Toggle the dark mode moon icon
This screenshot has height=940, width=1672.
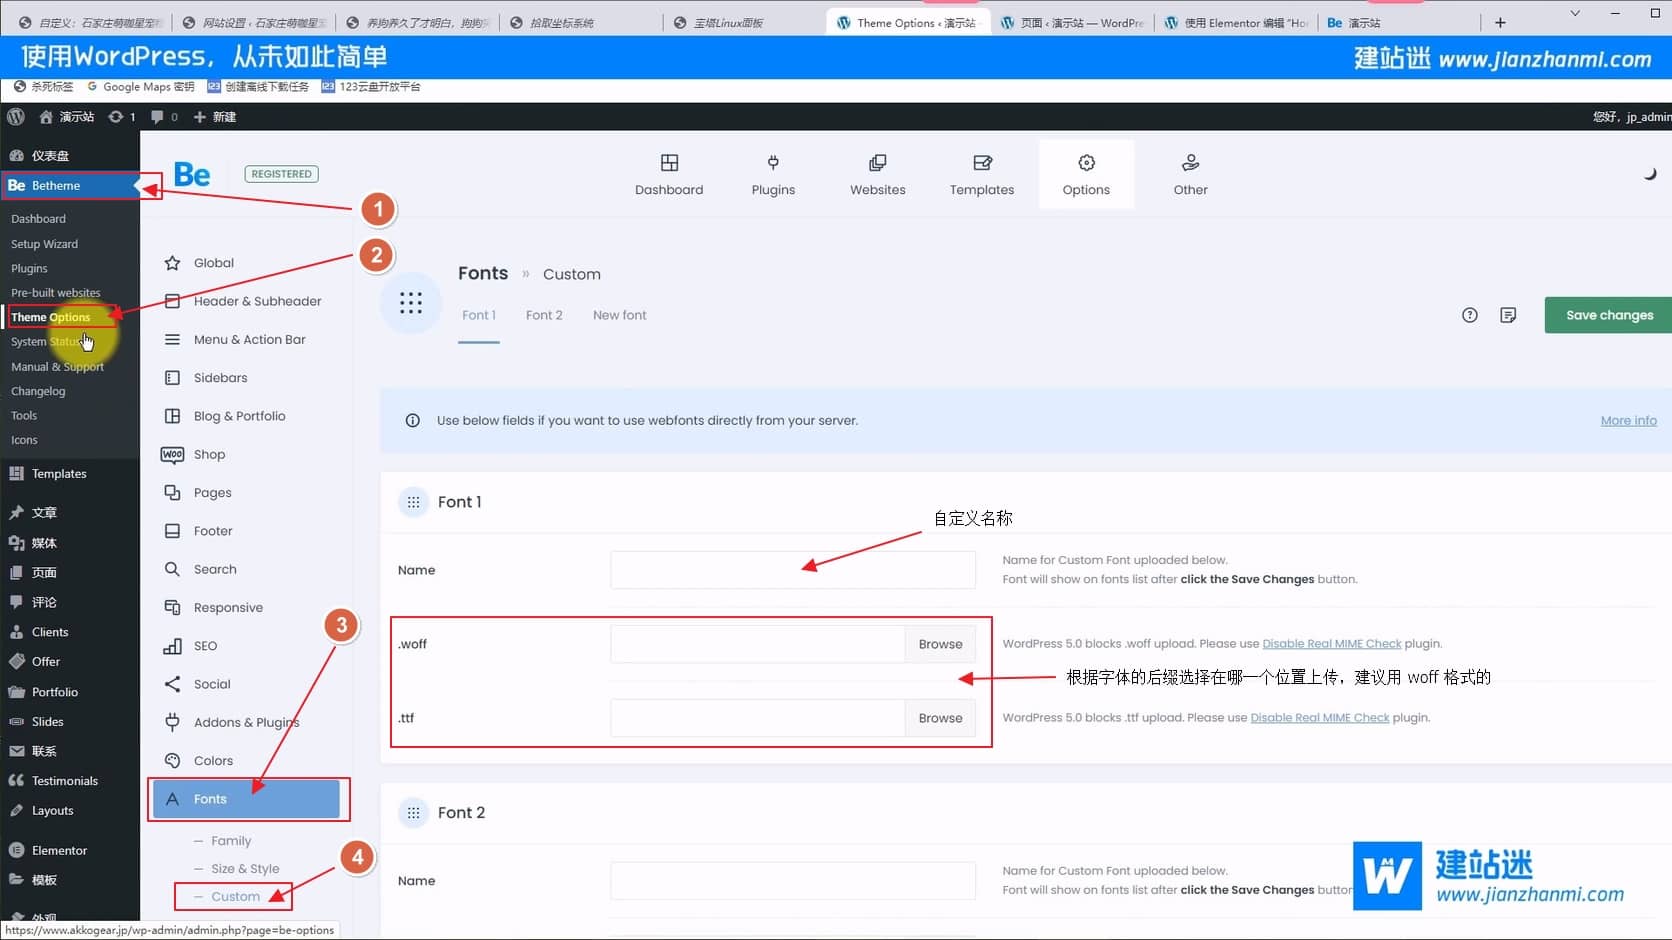tap(1651, 173)
